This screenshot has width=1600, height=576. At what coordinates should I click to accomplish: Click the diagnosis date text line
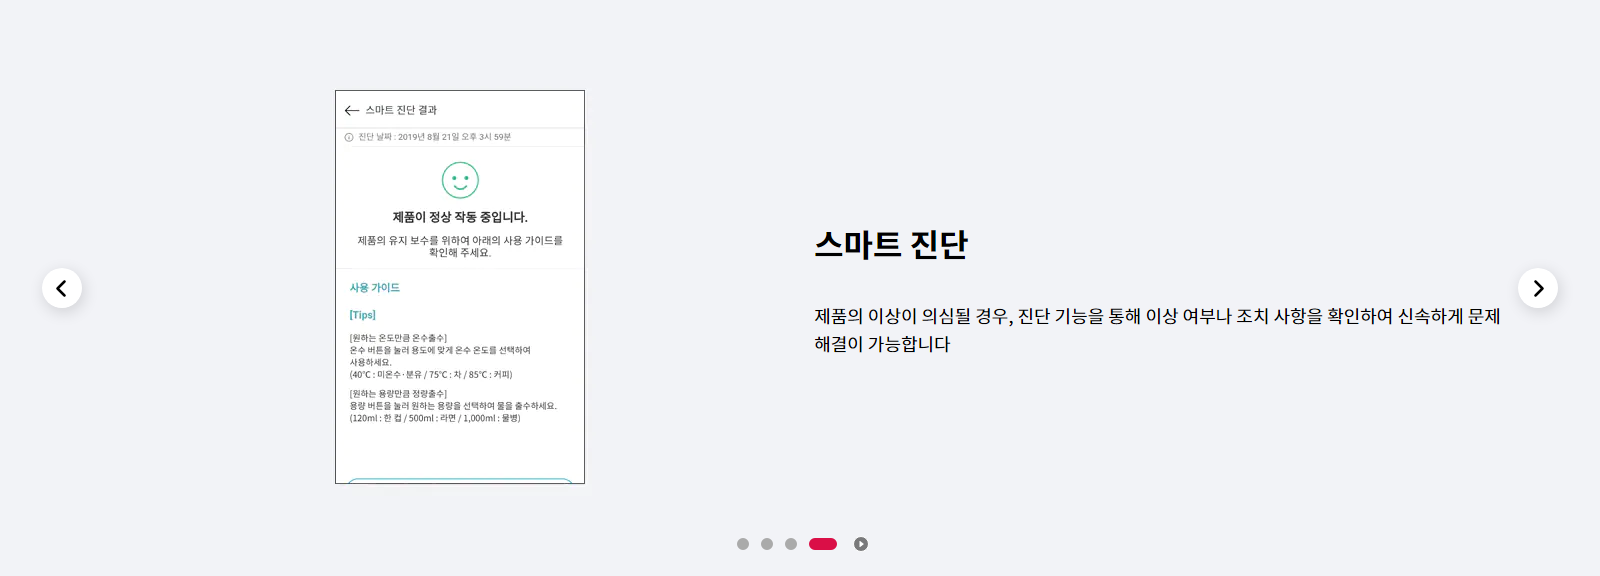tap(435, 137)
